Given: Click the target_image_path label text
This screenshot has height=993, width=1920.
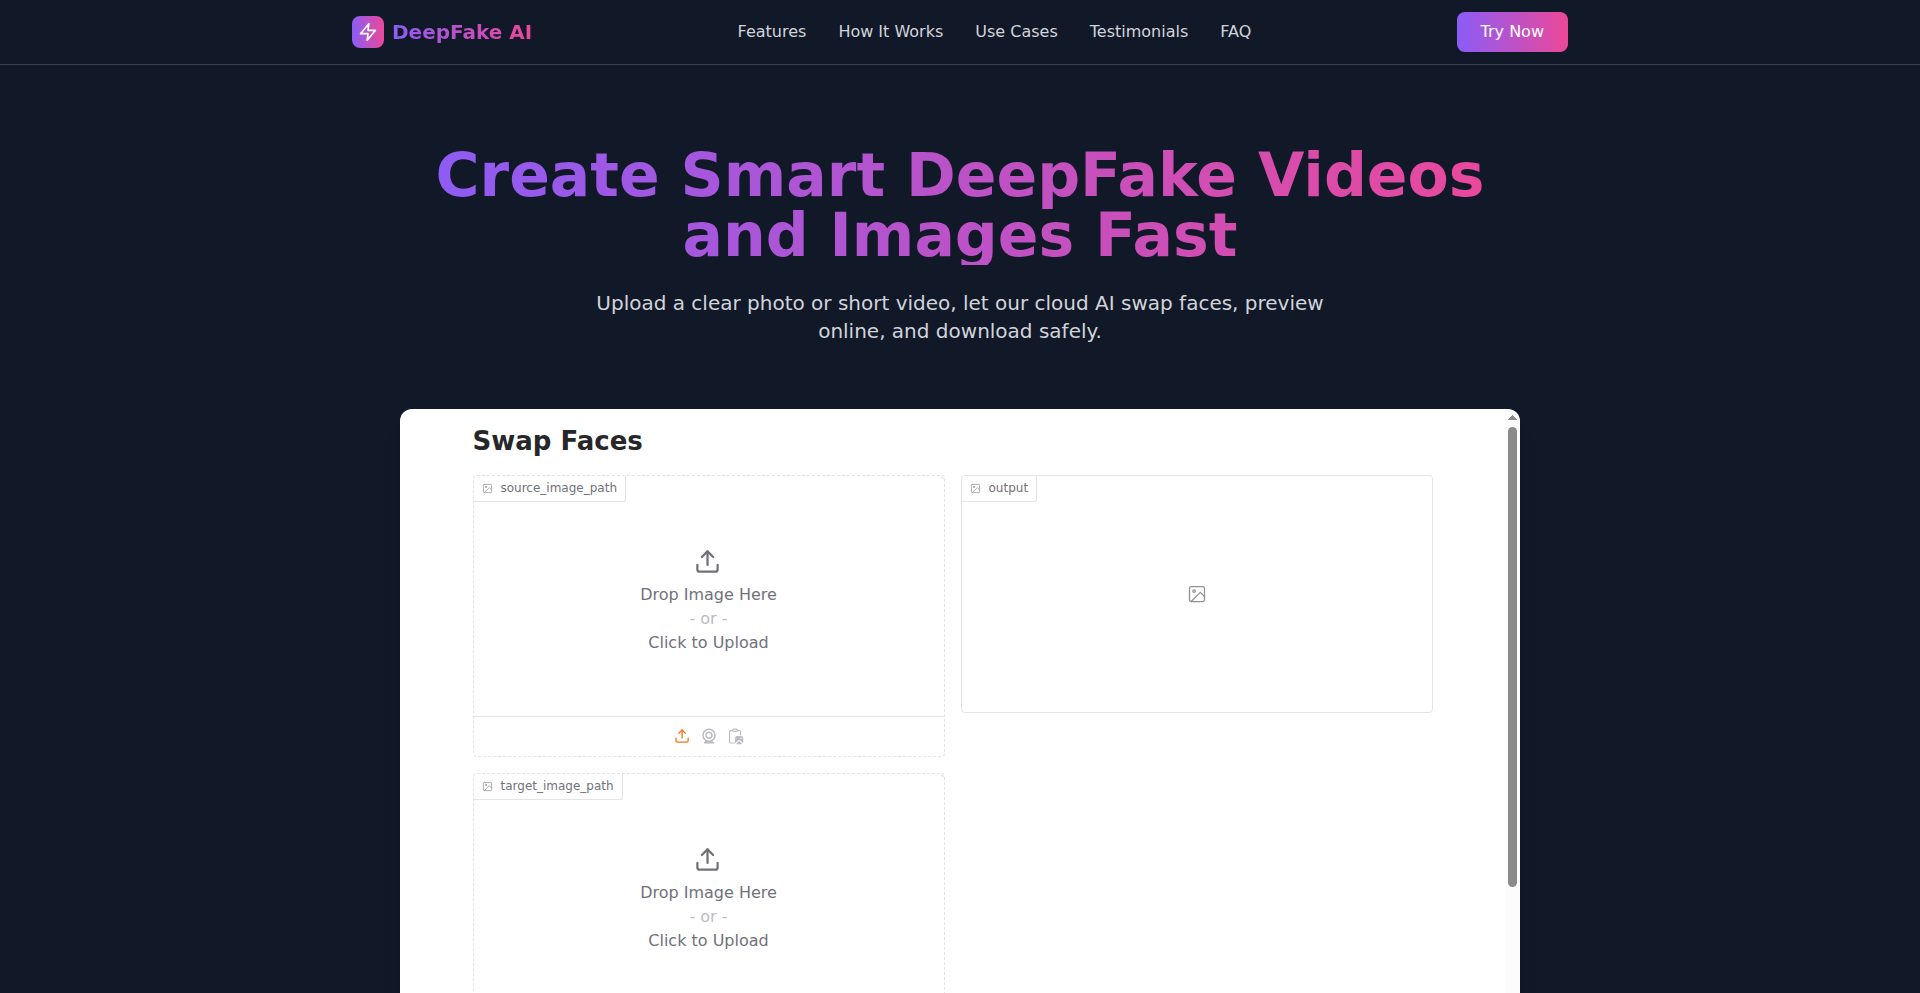Looking at the screenshot, I should pos(557,786).
